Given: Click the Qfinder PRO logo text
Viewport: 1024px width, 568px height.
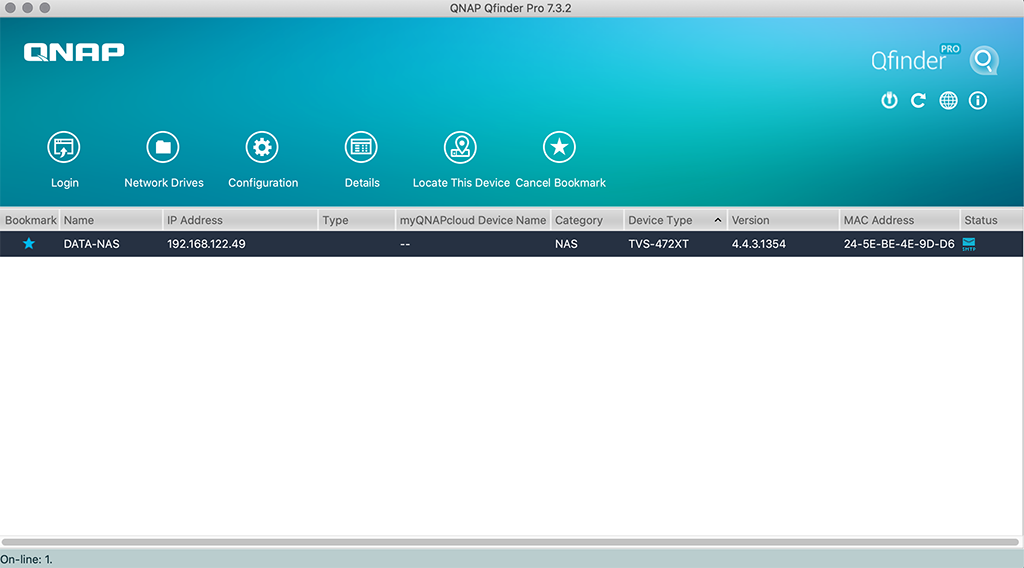Looking at the screenshot, I should (916, 59).
